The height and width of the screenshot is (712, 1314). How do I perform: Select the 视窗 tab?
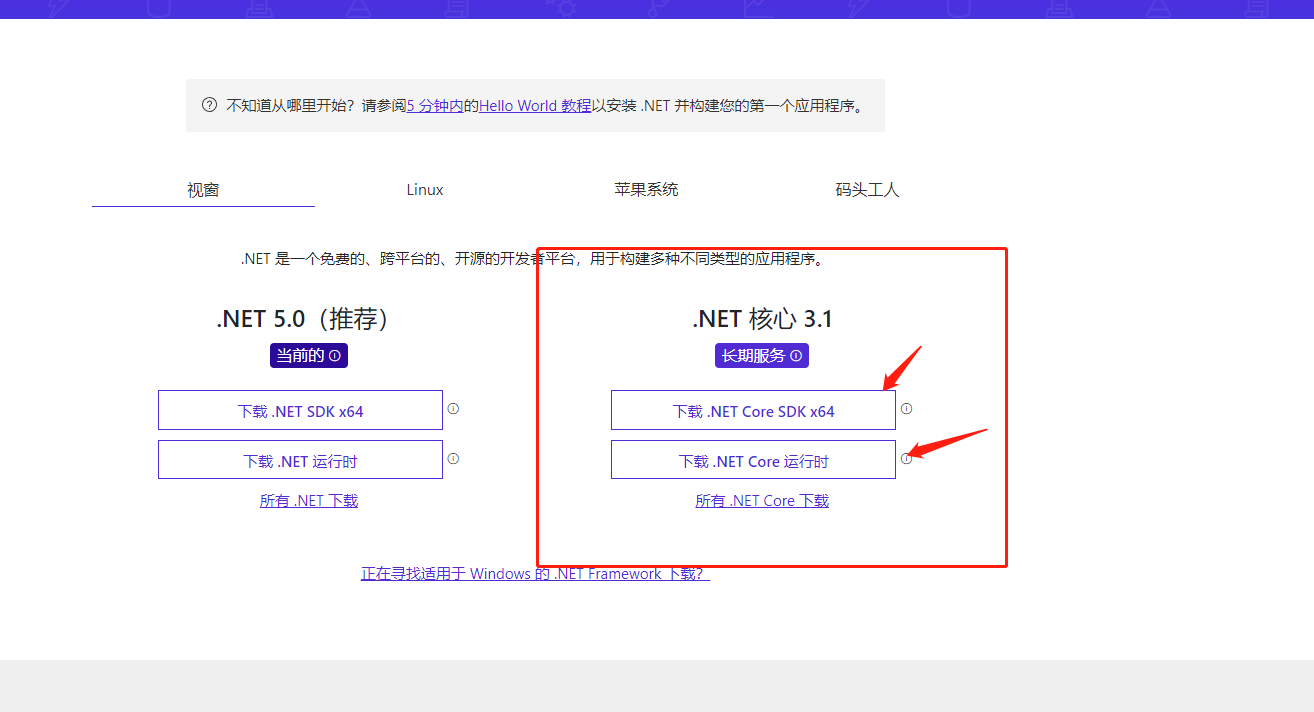click(x=203, y=189)
